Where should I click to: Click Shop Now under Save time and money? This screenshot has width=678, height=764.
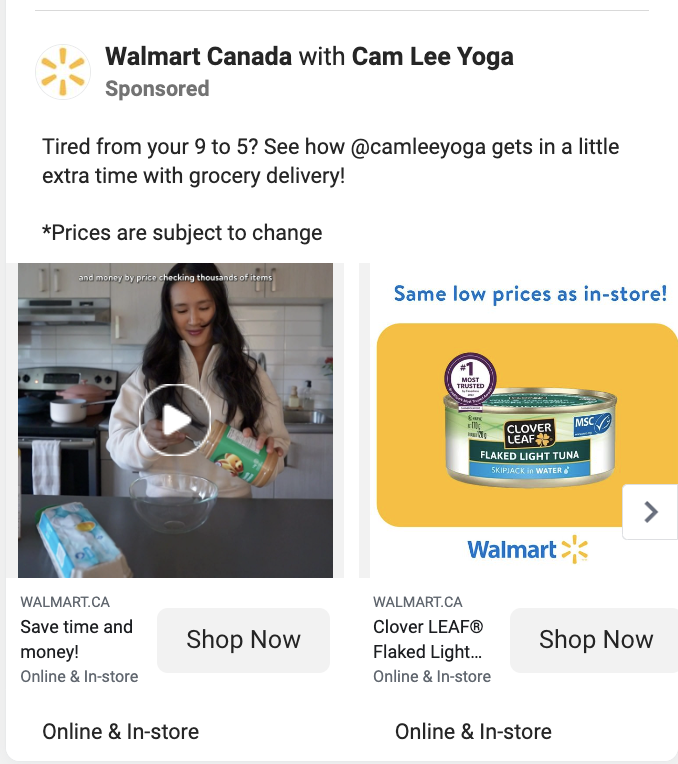(243, 640)
